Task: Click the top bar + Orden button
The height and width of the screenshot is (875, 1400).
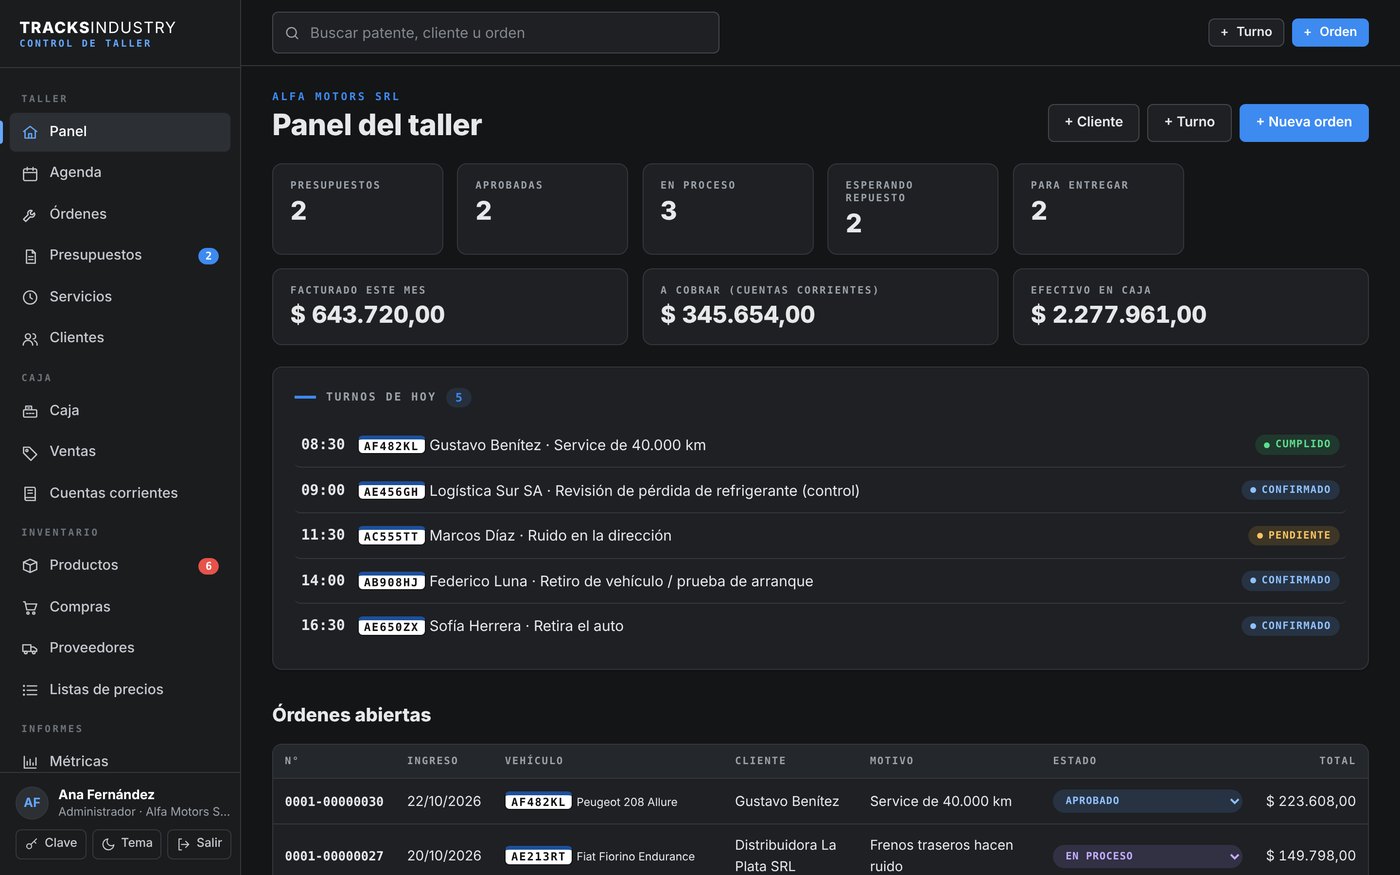Action: (1330, 32)
